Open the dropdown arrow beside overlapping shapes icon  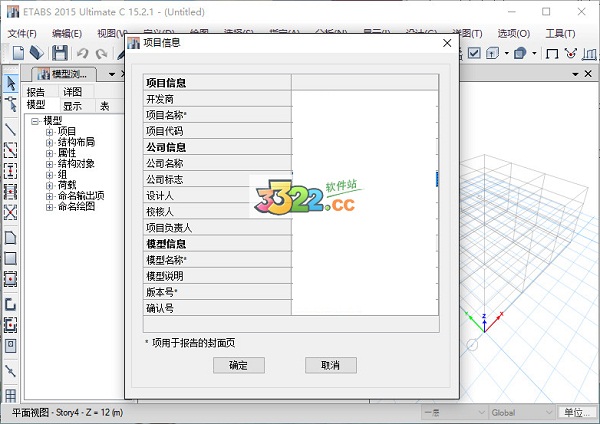(534, 53)
